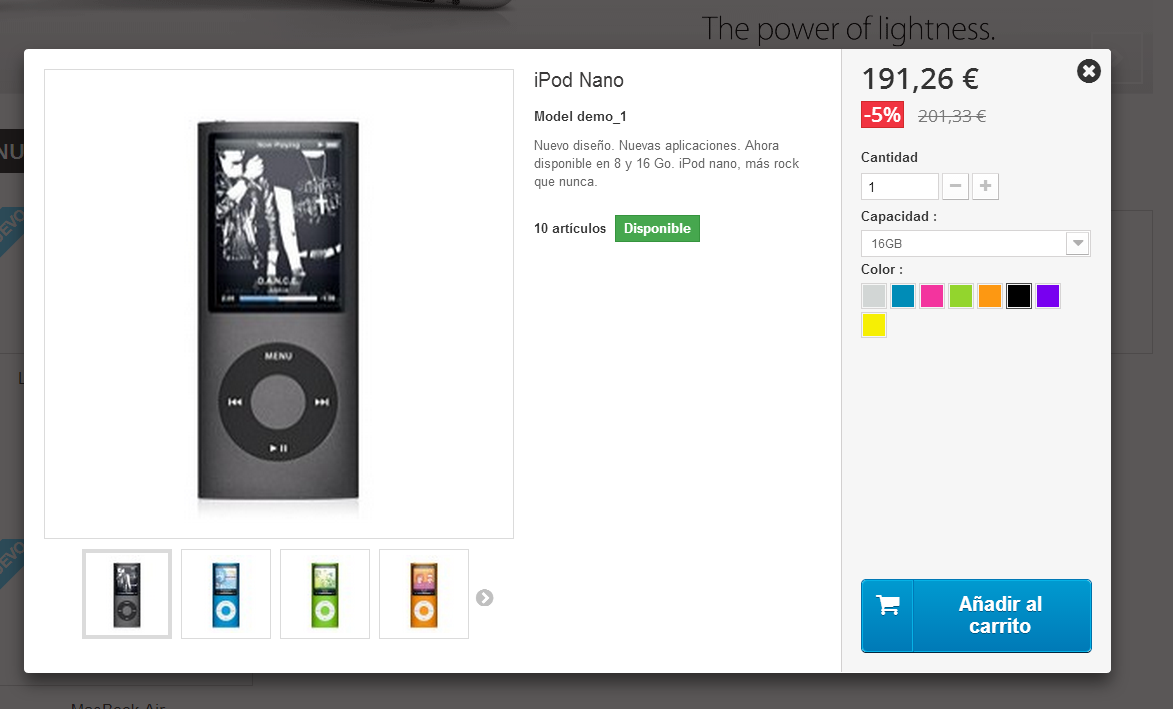Click the Model demo_1 reference text
1173x709 pixels.
[581, 117]
